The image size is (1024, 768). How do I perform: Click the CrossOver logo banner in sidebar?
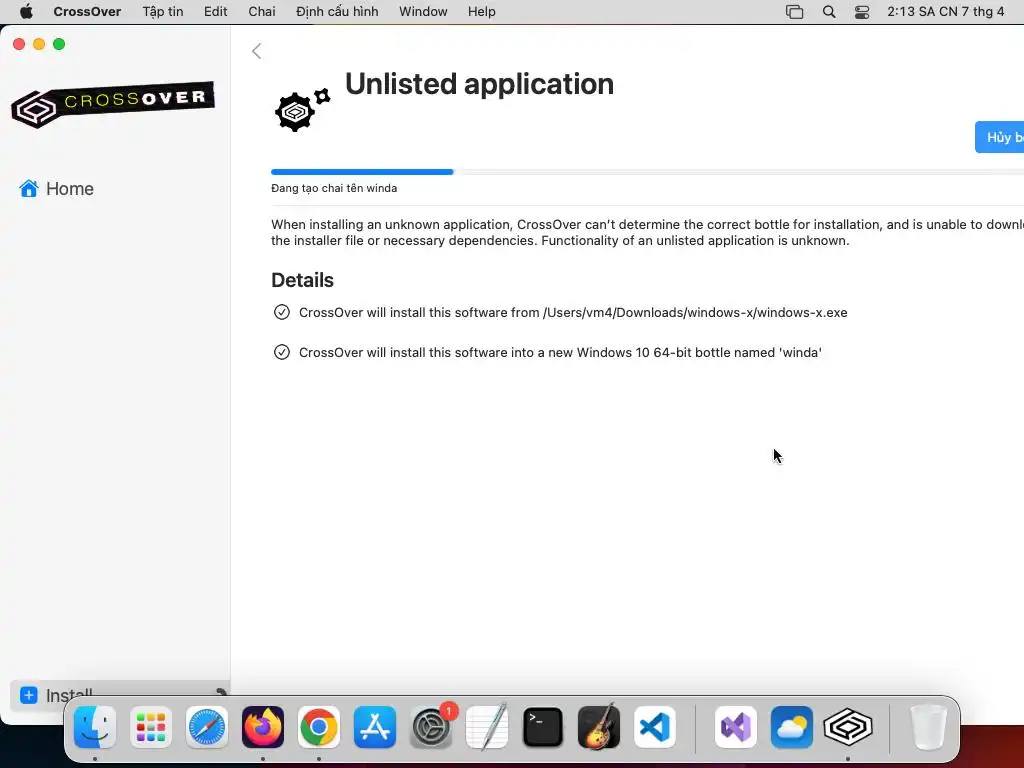click(x=113, y=104)
